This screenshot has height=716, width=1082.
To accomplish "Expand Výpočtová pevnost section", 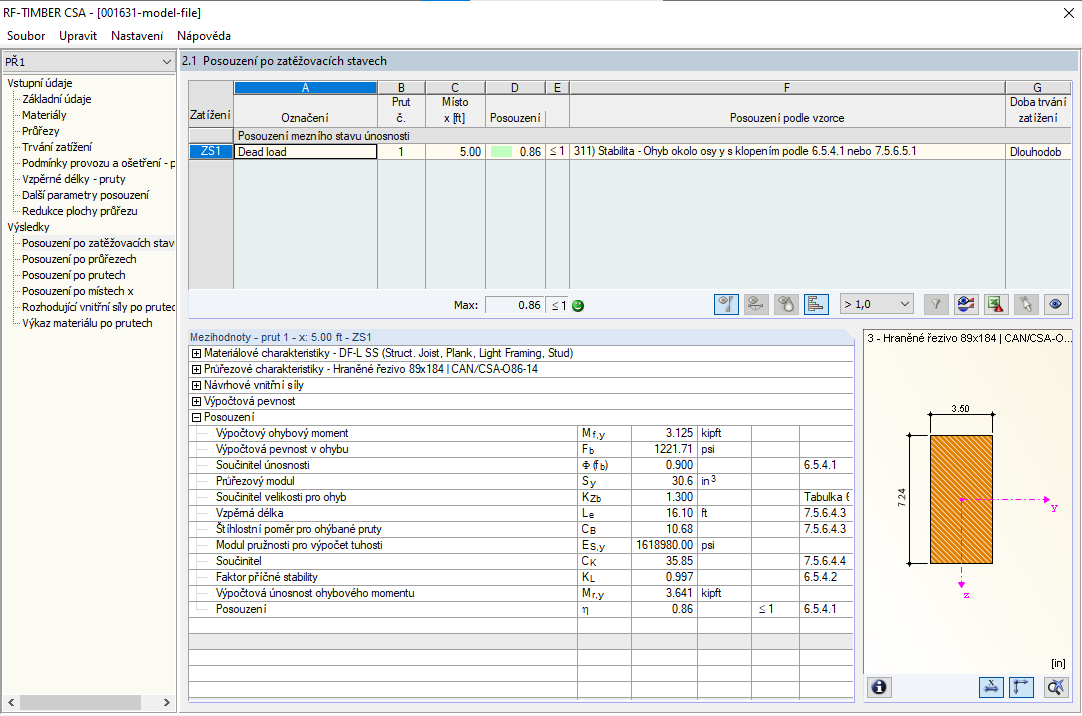I will (x=197, y=401).
